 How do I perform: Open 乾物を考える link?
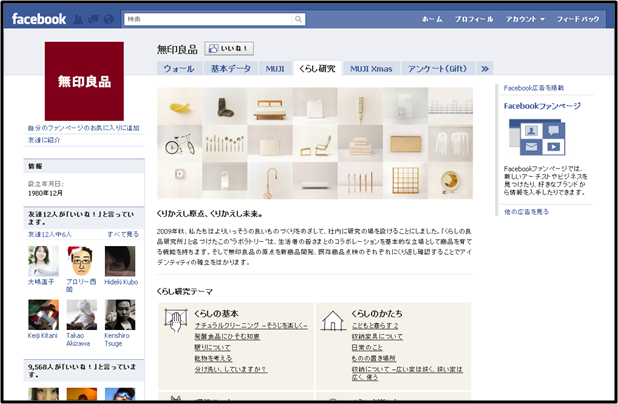pyautogui.click(x=213, y=358)
